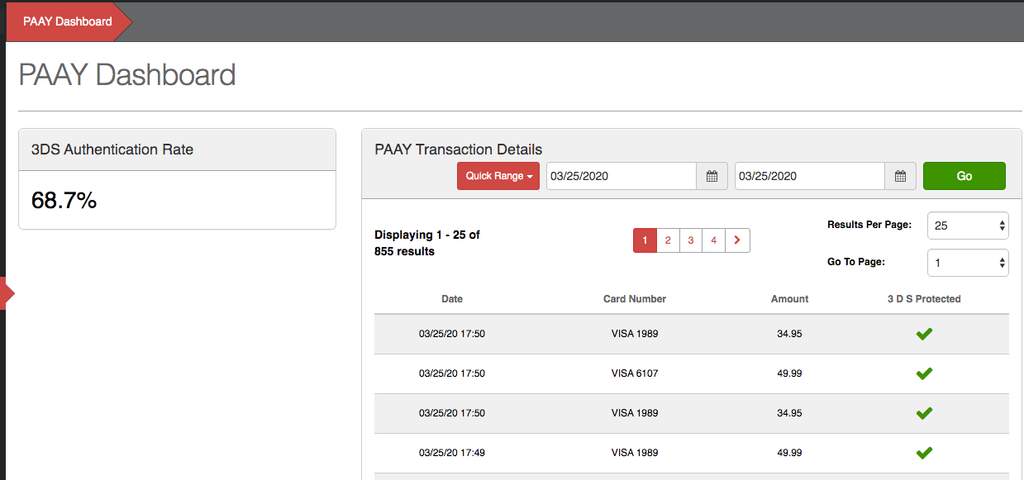
Task: Jump to page 4 of results
Action: pos(714,241)
